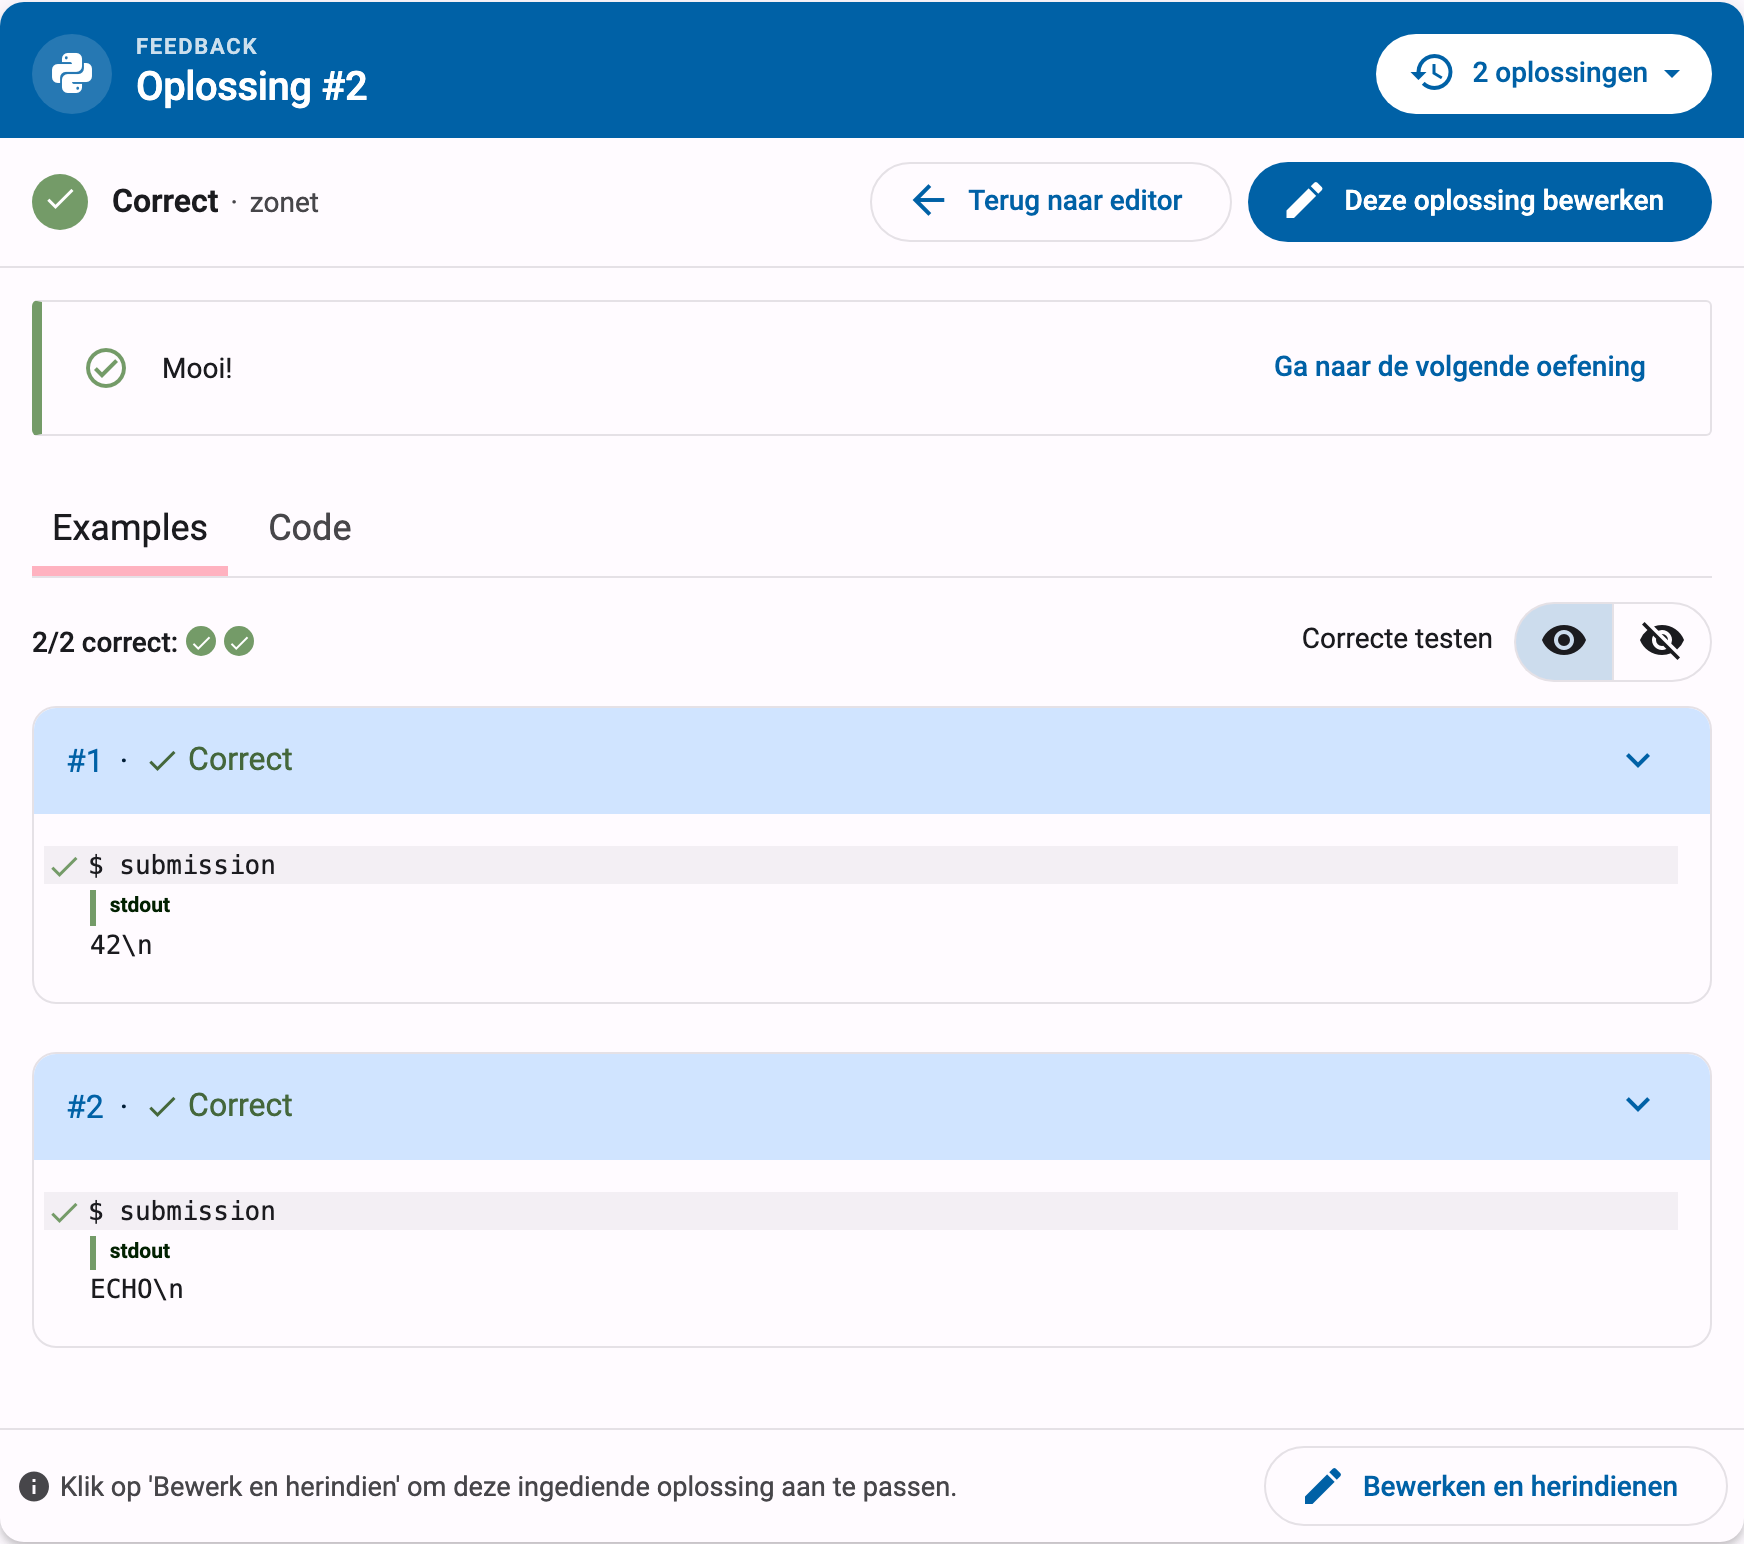
Task: Switch to the Examples tab
Action: (x=130, y=528)
